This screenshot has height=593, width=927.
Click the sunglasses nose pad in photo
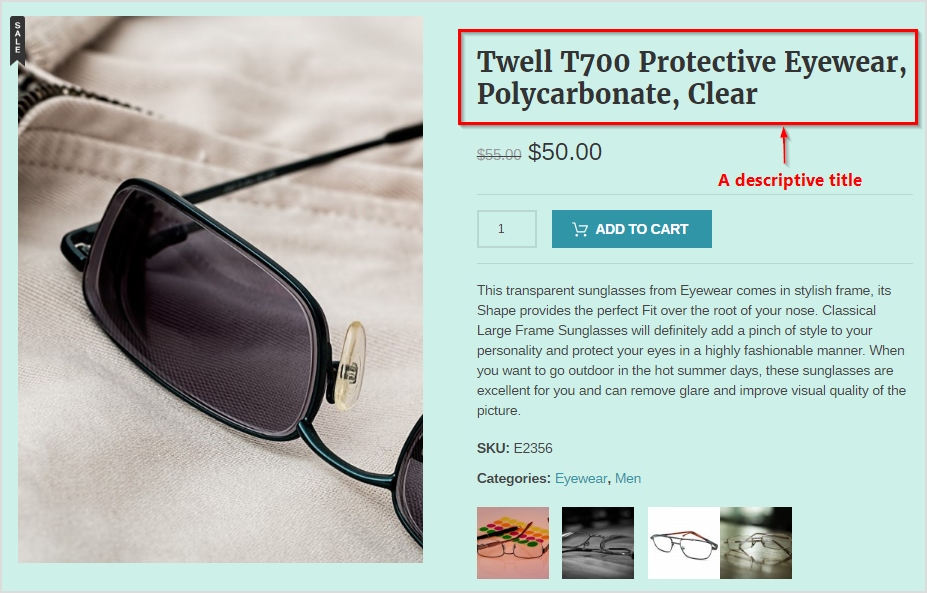tap(350, 367)
